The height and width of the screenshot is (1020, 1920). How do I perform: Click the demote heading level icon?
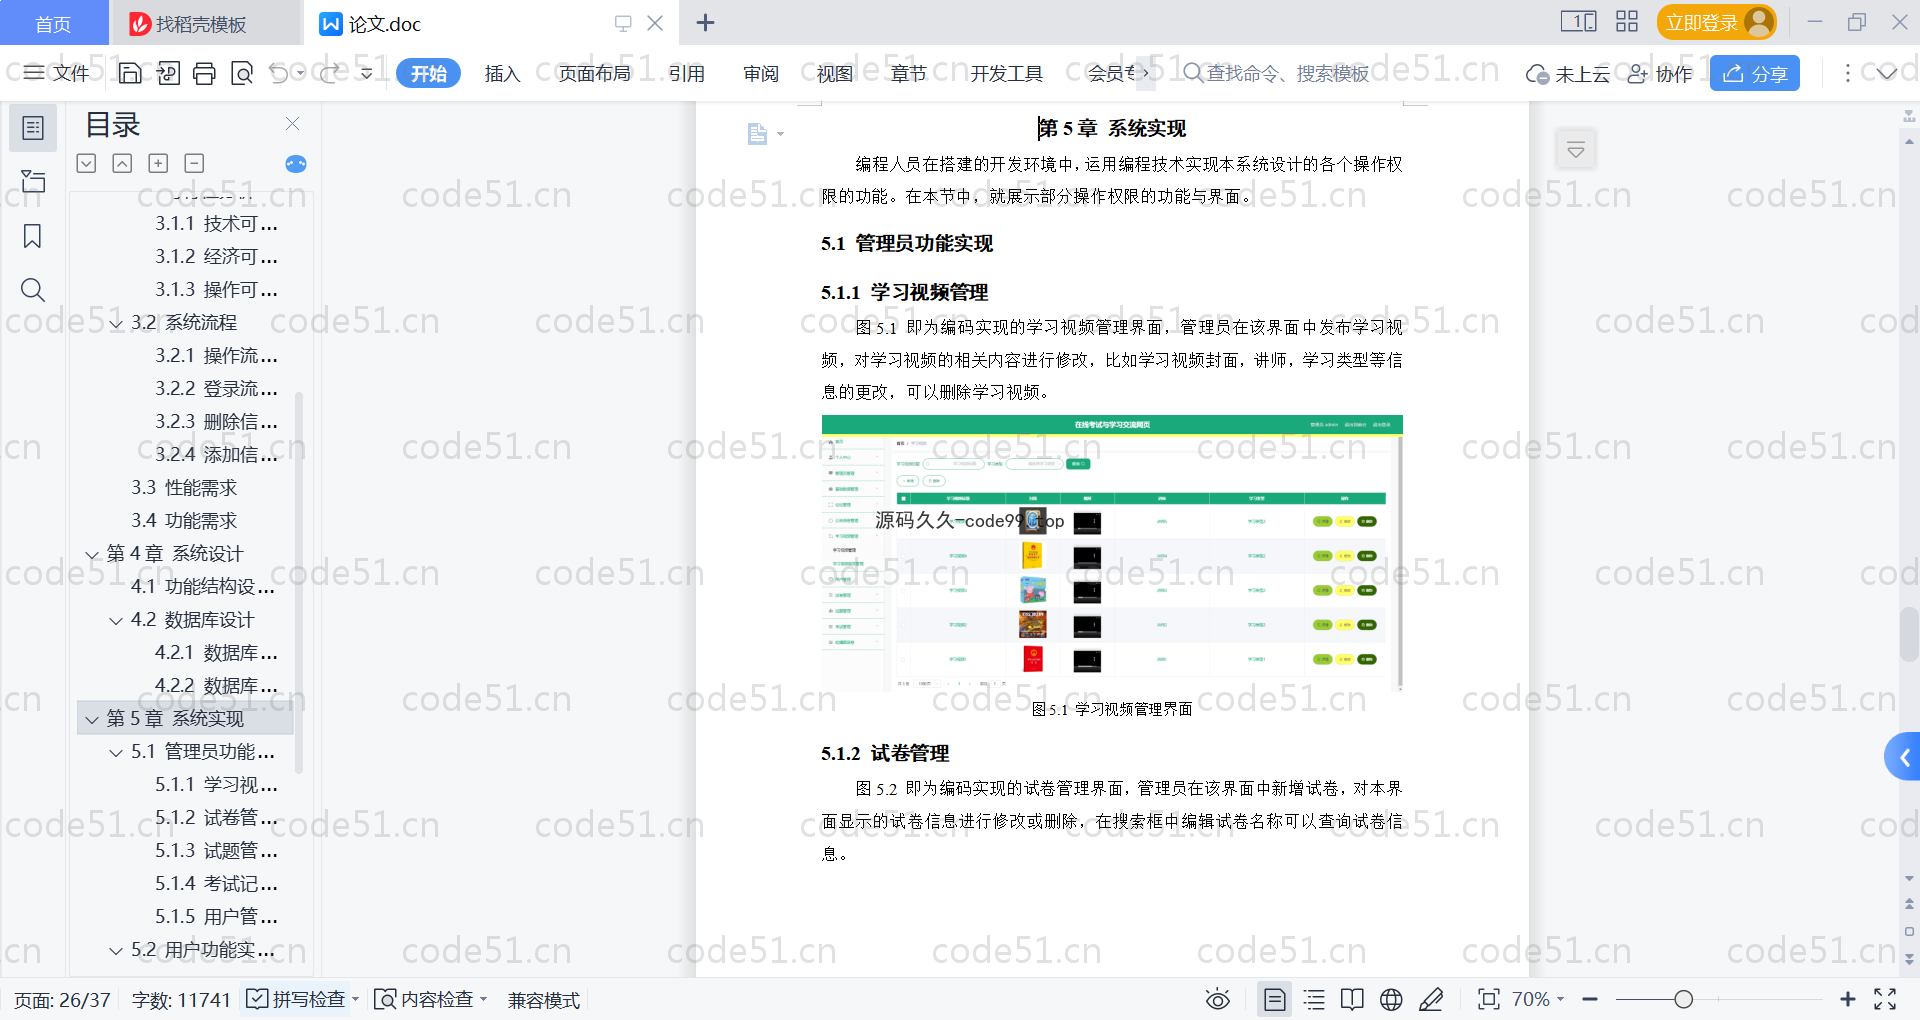86,163
